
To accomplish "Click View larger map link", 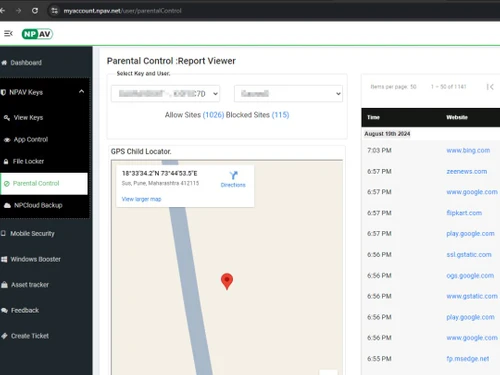I will [141, 199].
